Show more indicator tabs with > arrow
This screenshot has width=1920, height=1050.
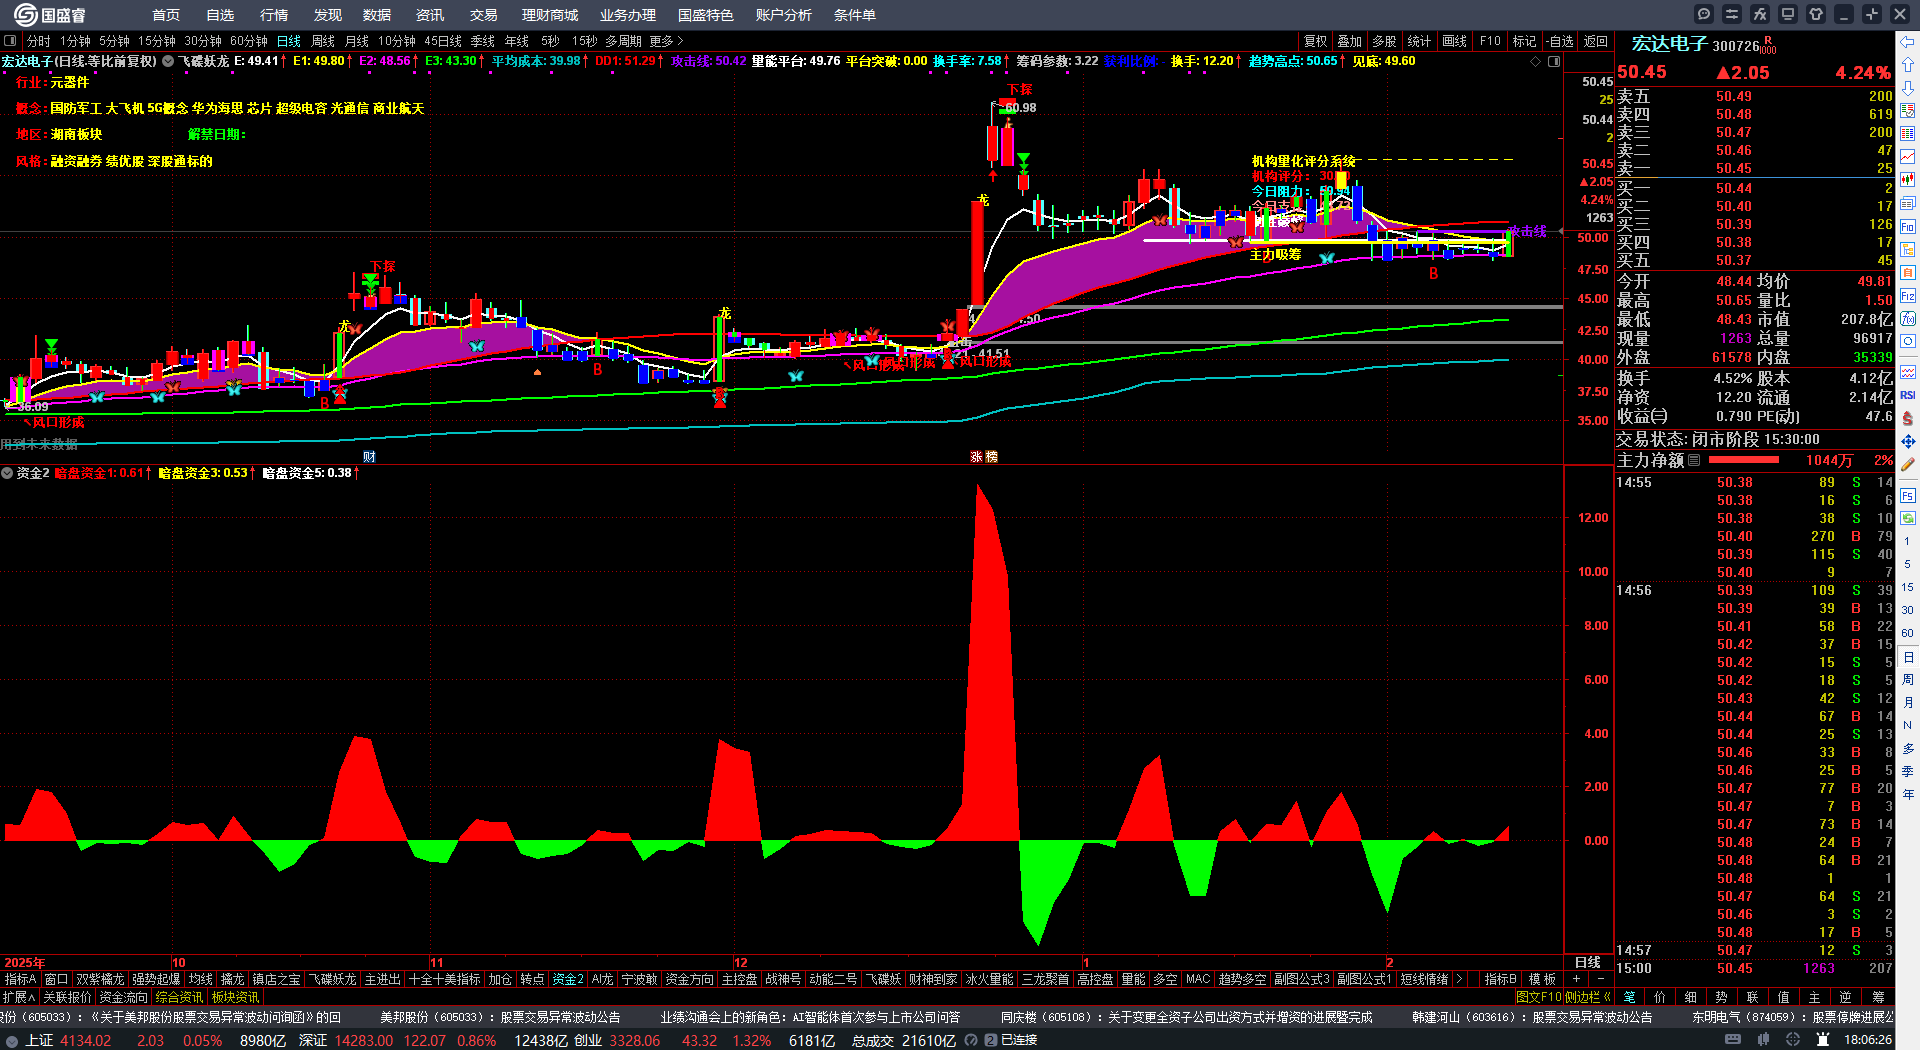tap(1459, 979)
